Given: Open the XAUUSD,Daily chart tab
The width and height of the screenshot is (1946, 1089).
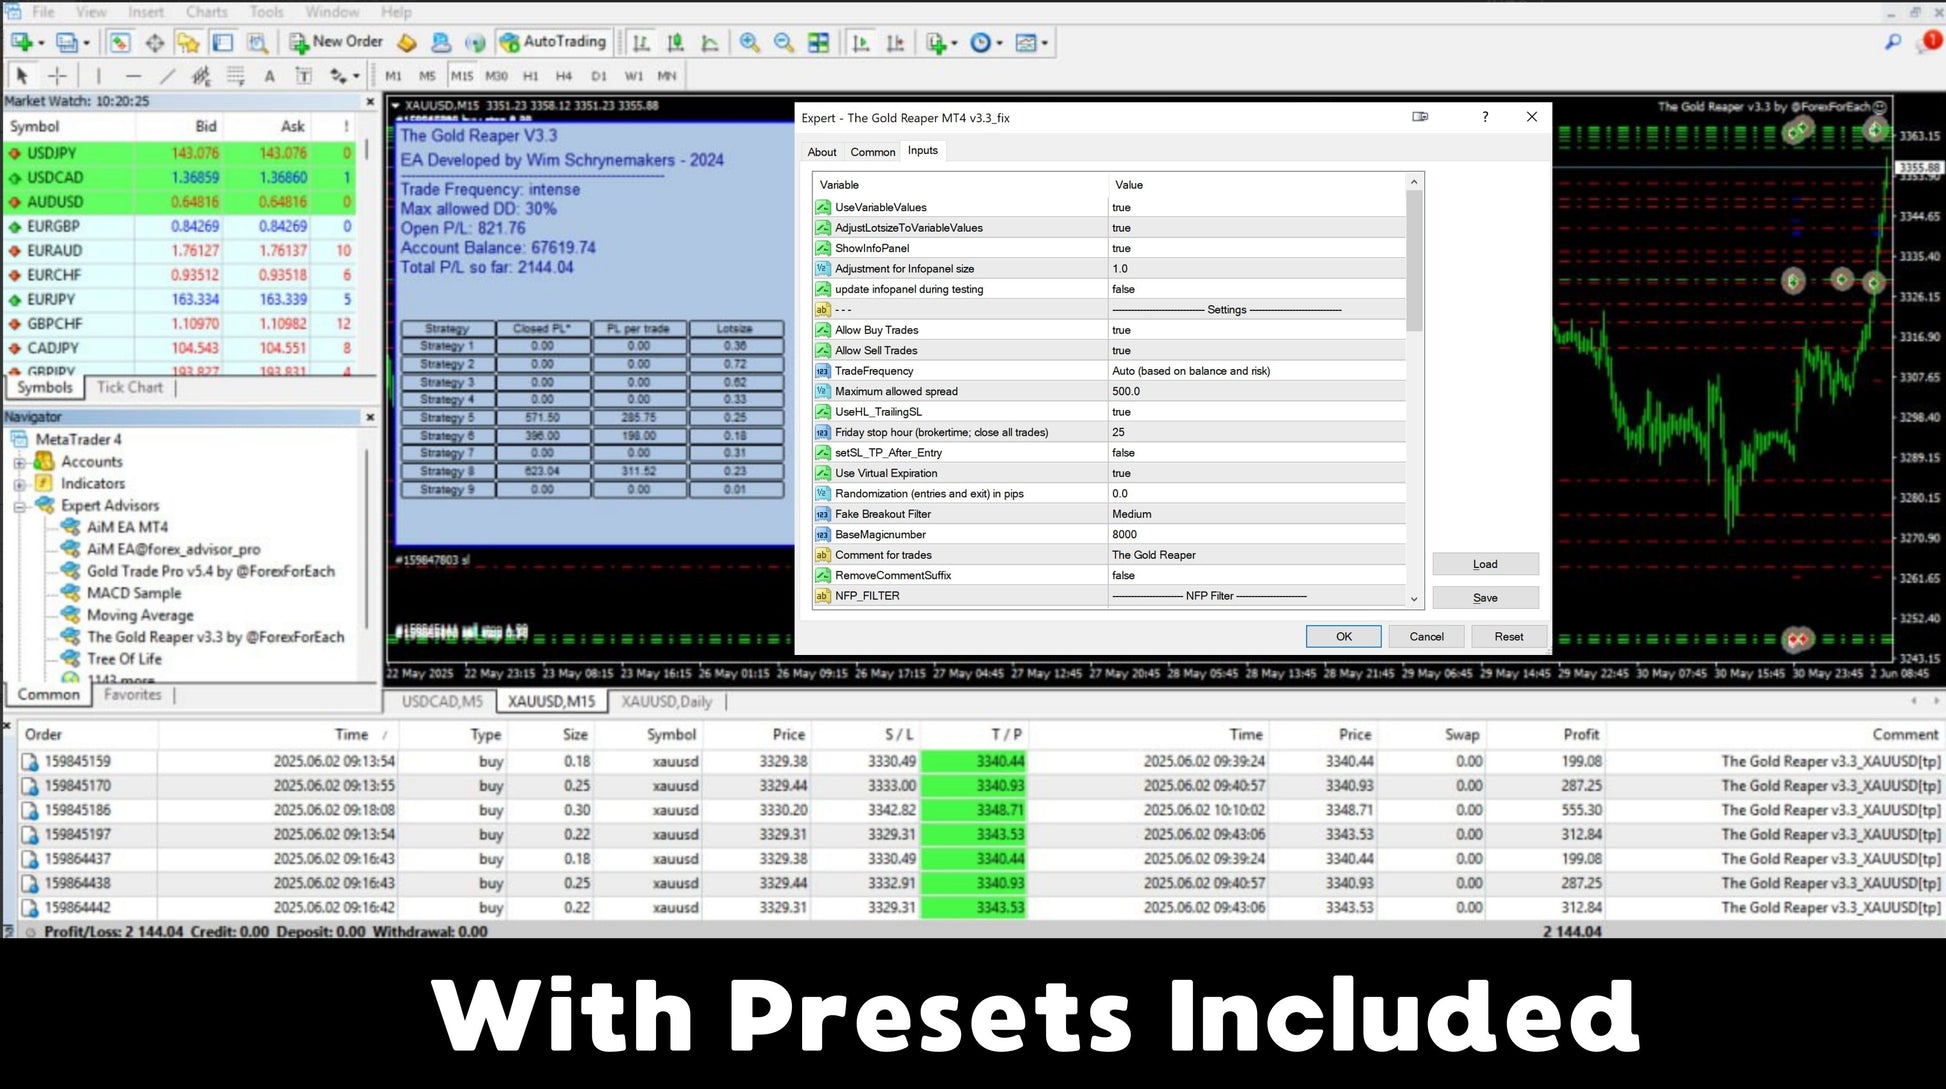Looking at the screenshot, I should (x=666, y=701).
